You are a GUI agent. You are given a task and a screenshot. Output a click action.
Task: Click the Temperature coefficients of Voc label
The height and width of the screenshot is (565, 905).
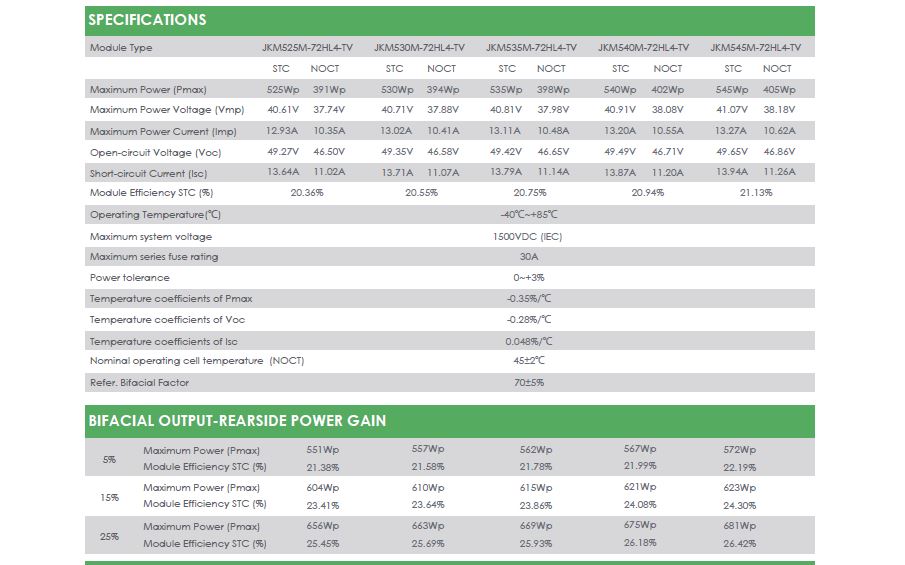[x=167, y=320]
